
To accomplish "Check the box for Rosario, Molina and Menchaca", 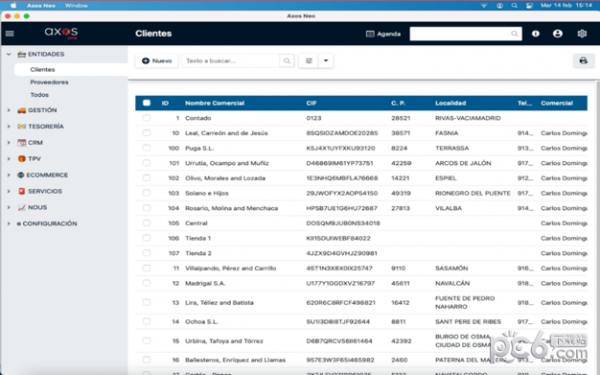I will (146, 208).
